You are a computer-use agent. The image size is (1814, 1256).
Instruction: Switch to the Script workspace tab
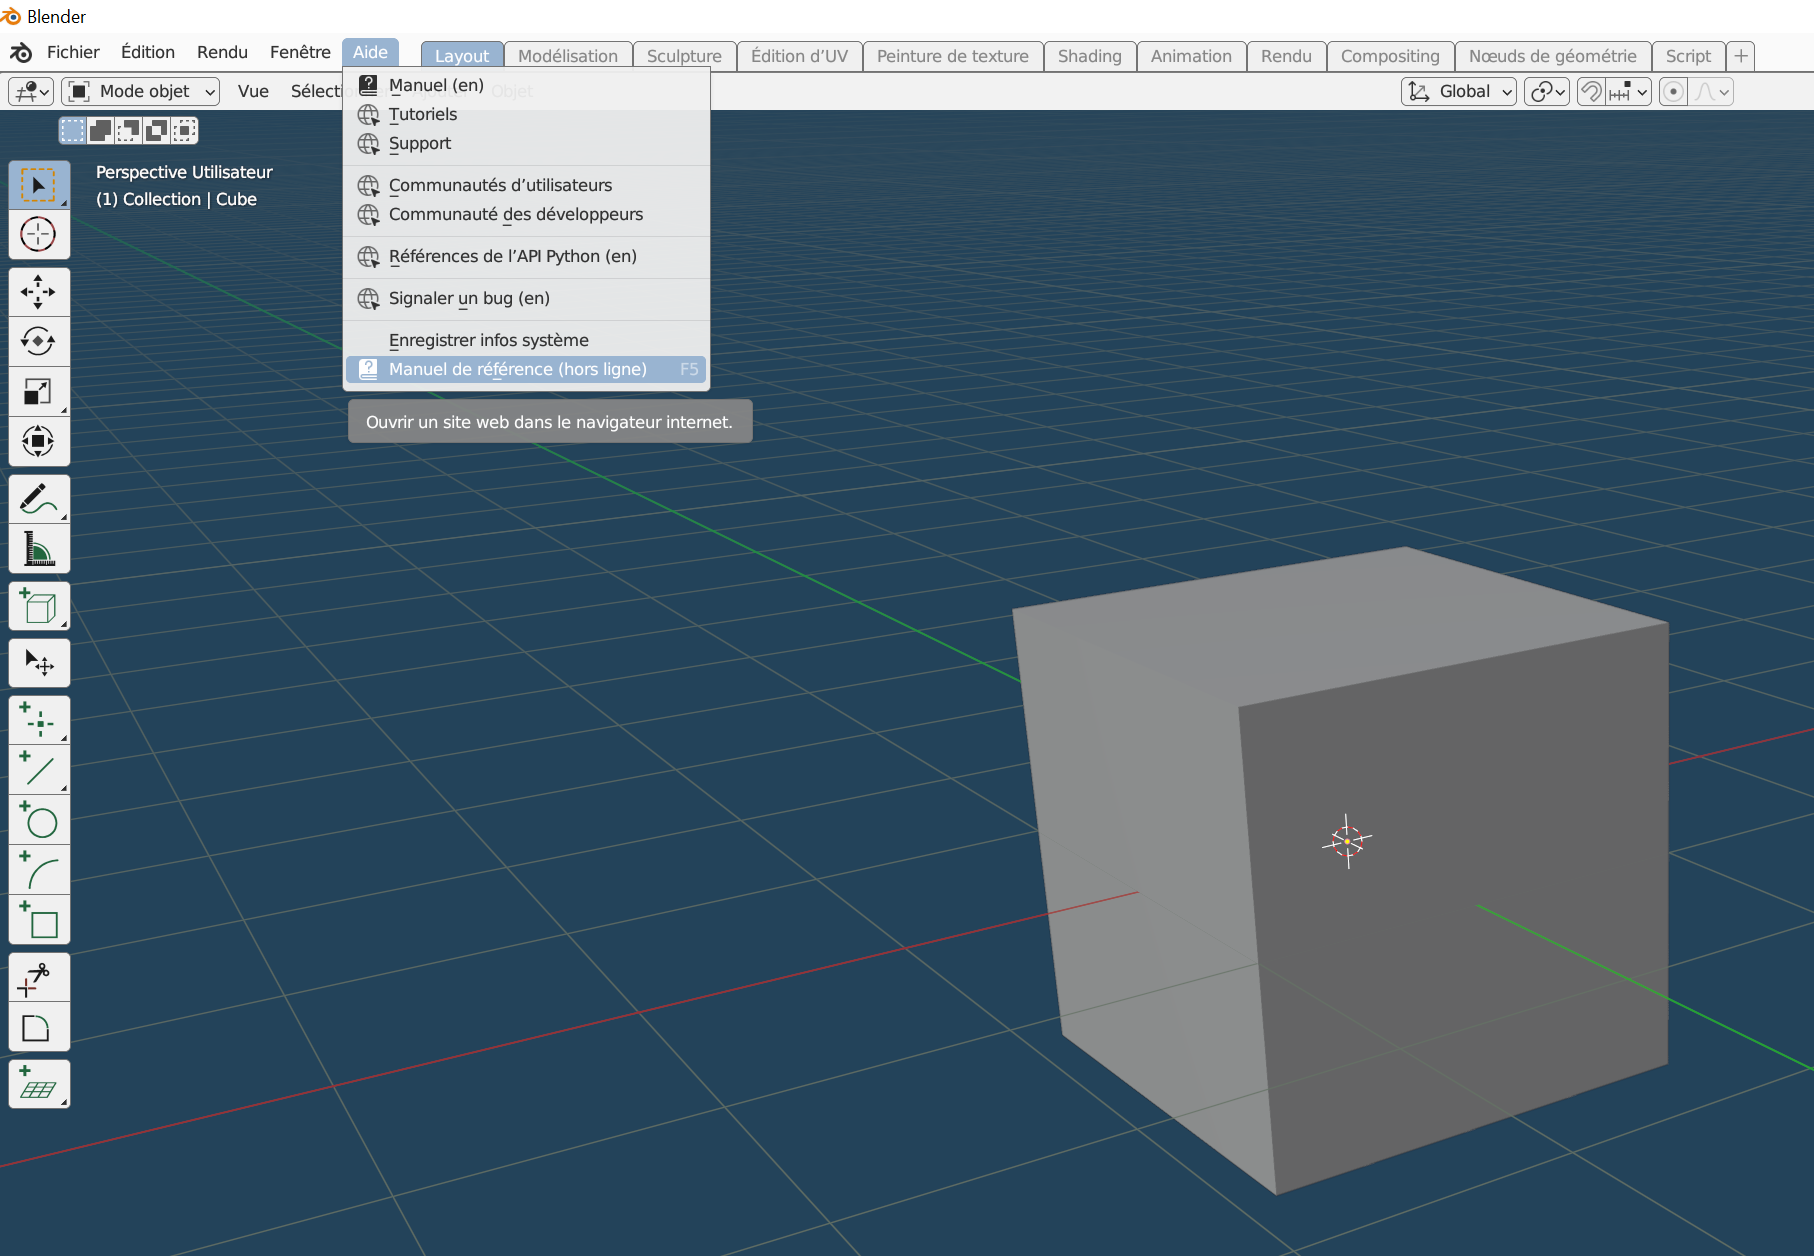[1688, 56]
